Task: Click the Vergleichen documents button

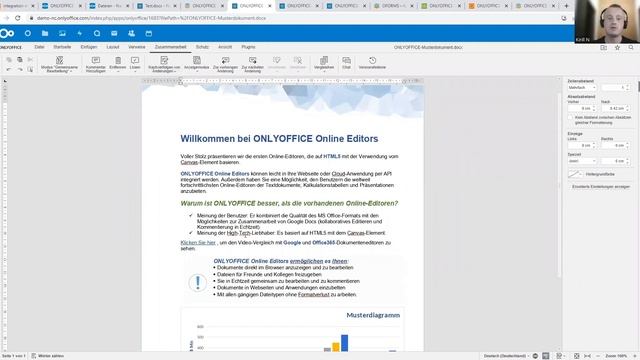Action: point(324,63)
